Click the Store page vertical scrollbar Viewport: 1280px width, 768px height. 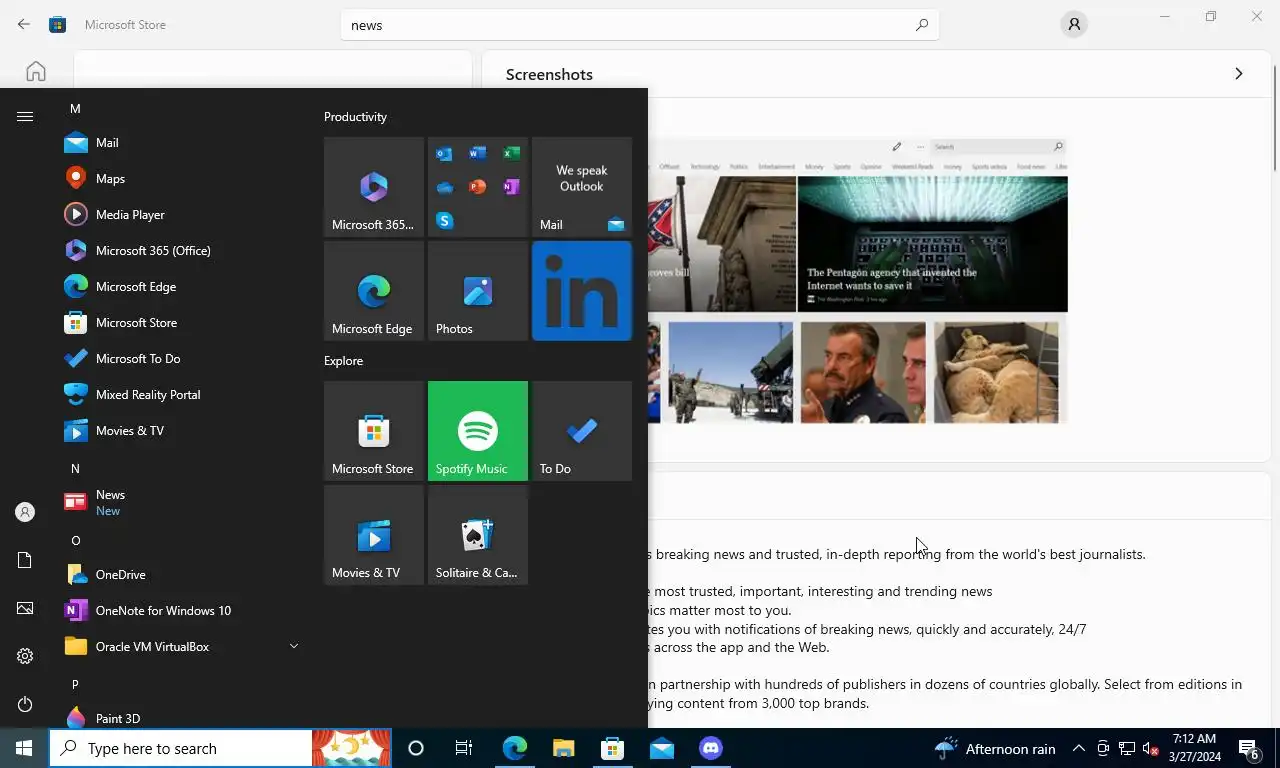pyautogui.click(x=1274, y=118)
